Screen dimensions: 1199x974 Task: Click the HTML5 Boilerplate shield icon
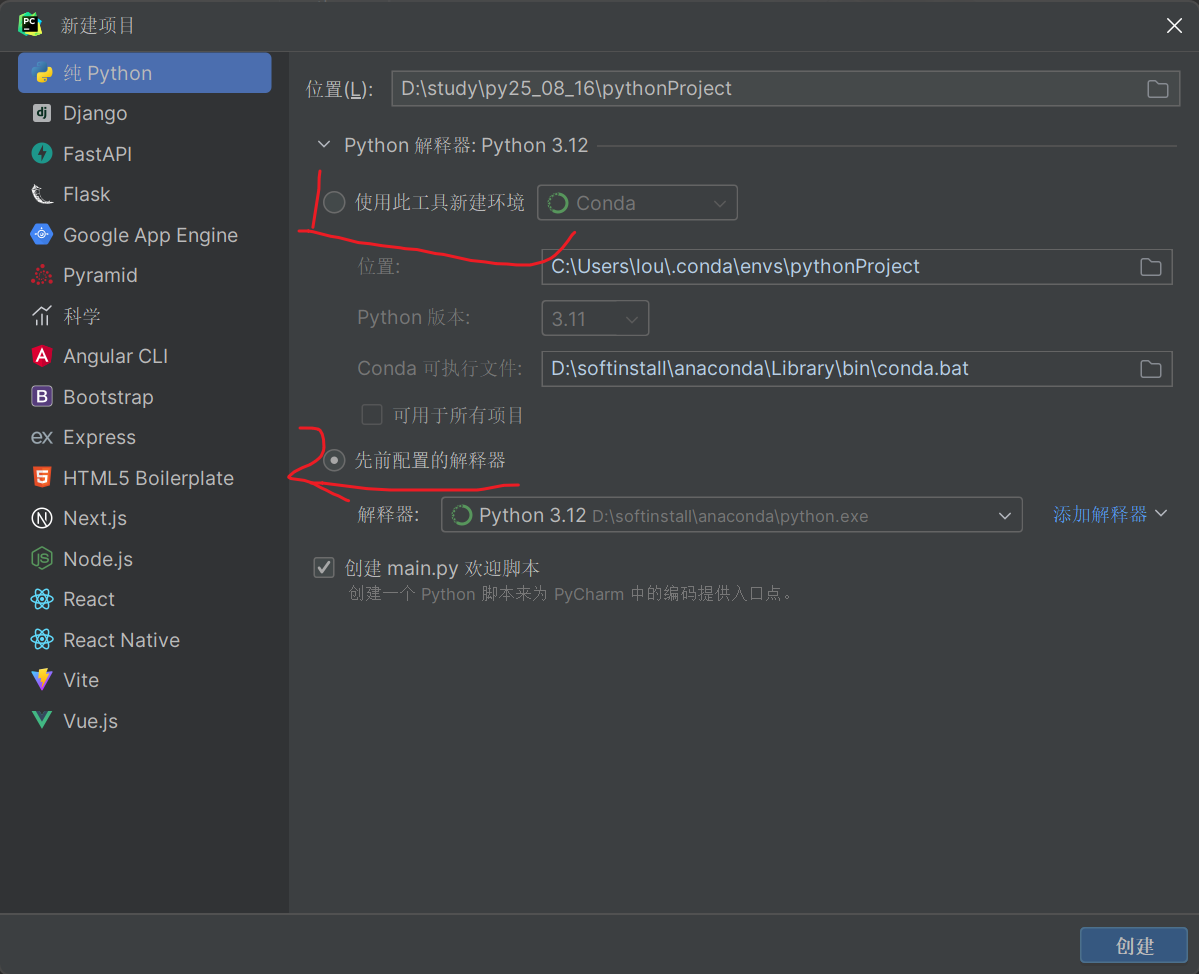[x=42, y=478]
